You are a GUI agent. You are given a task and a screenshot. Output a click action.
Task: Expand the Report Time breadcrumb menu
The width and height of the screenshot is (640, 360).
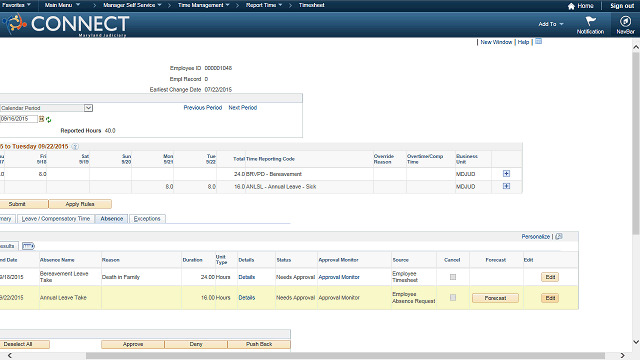click(x=264, y=5)
